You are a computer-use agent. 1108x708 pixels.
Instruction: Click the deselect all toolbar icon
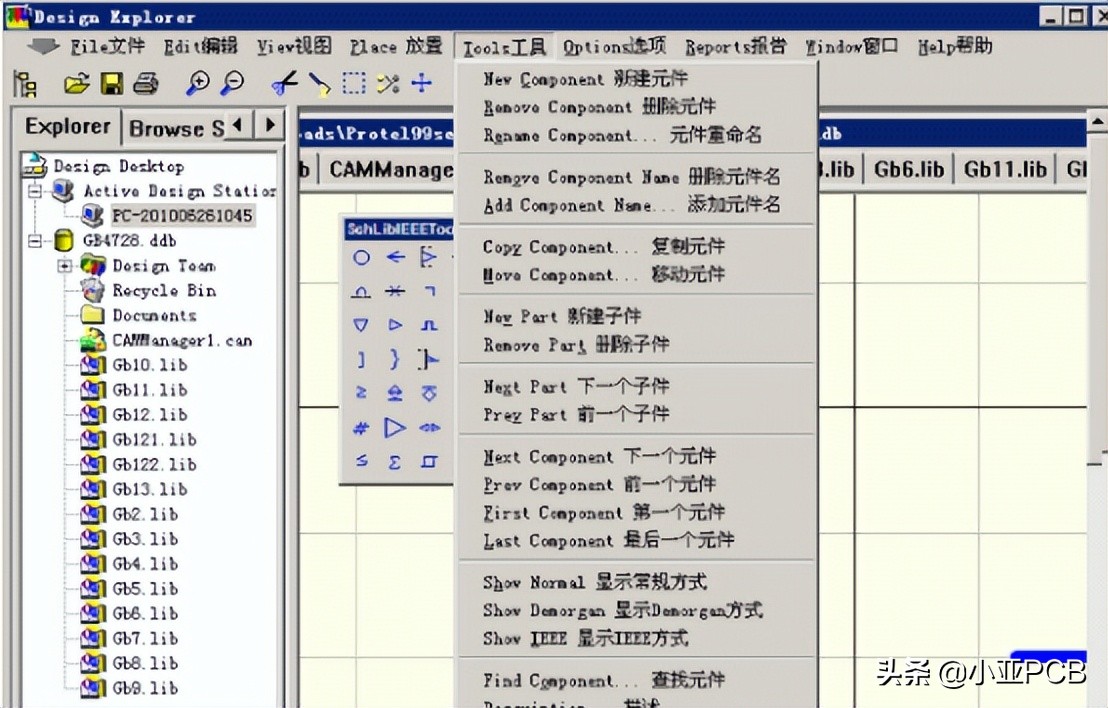click(x=388, y=83)
